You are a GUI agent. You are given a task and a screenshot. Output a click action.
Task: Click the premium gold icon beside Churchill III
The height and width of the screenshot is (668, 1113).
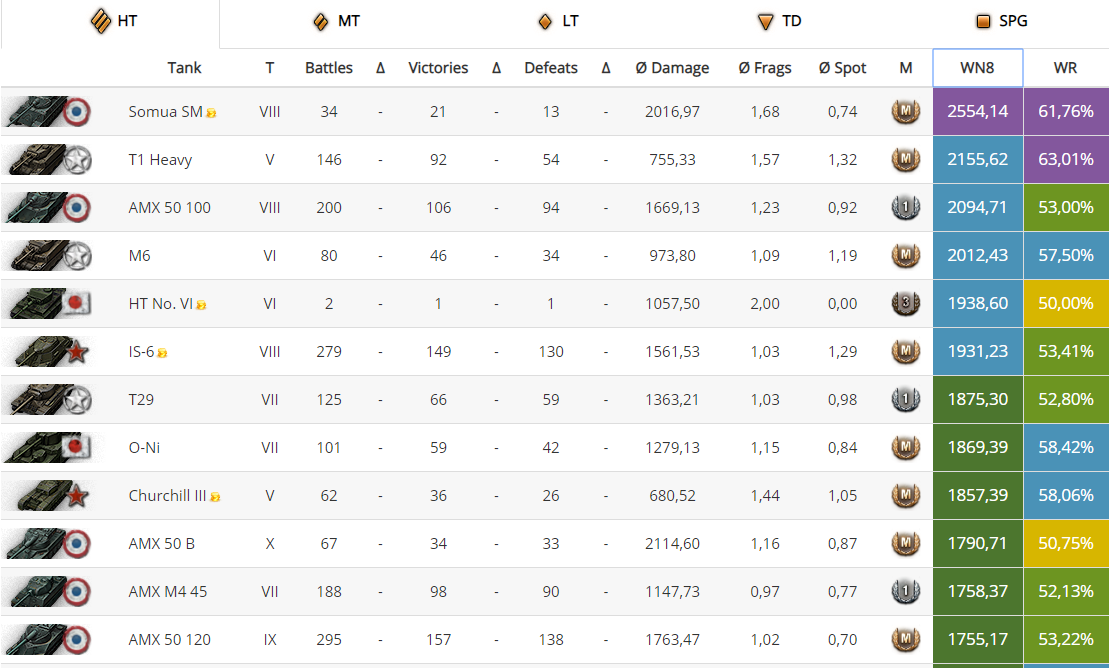tap(215, 498)
